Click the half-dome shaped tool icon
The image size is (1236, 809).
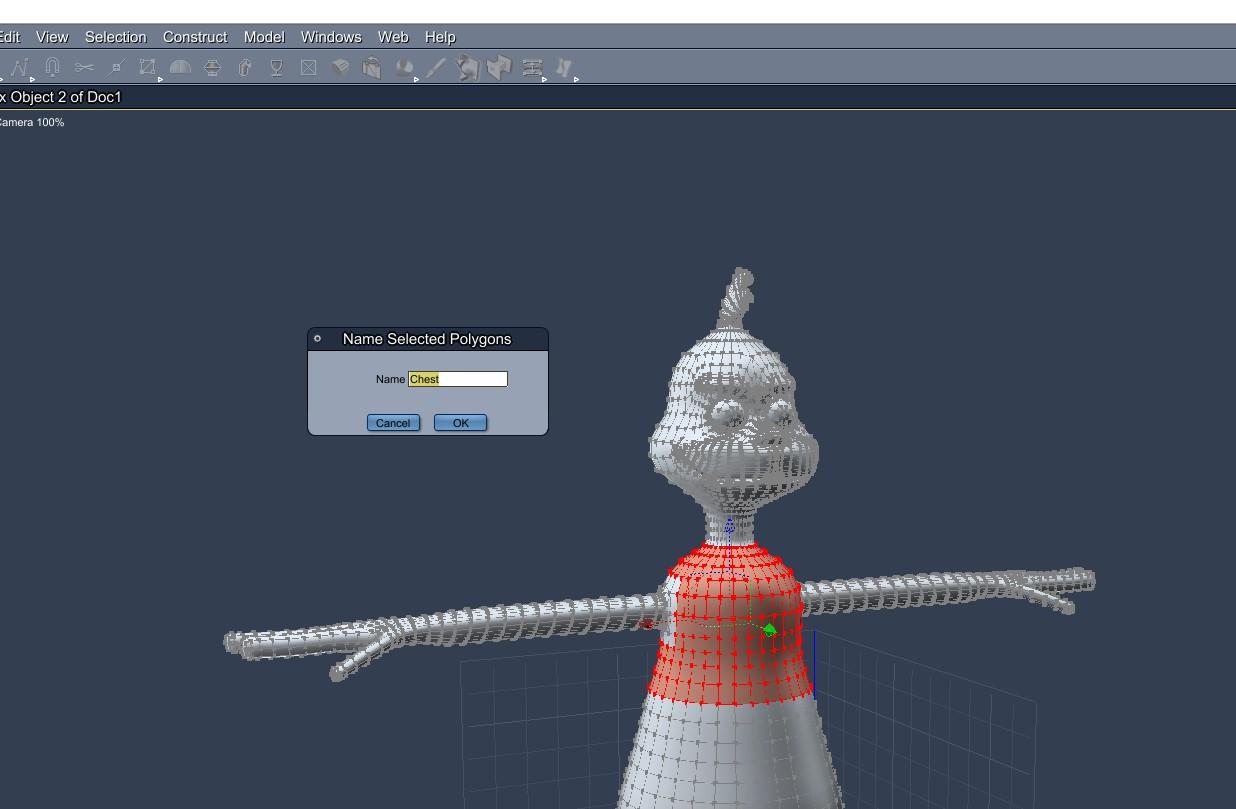(180, 67)
